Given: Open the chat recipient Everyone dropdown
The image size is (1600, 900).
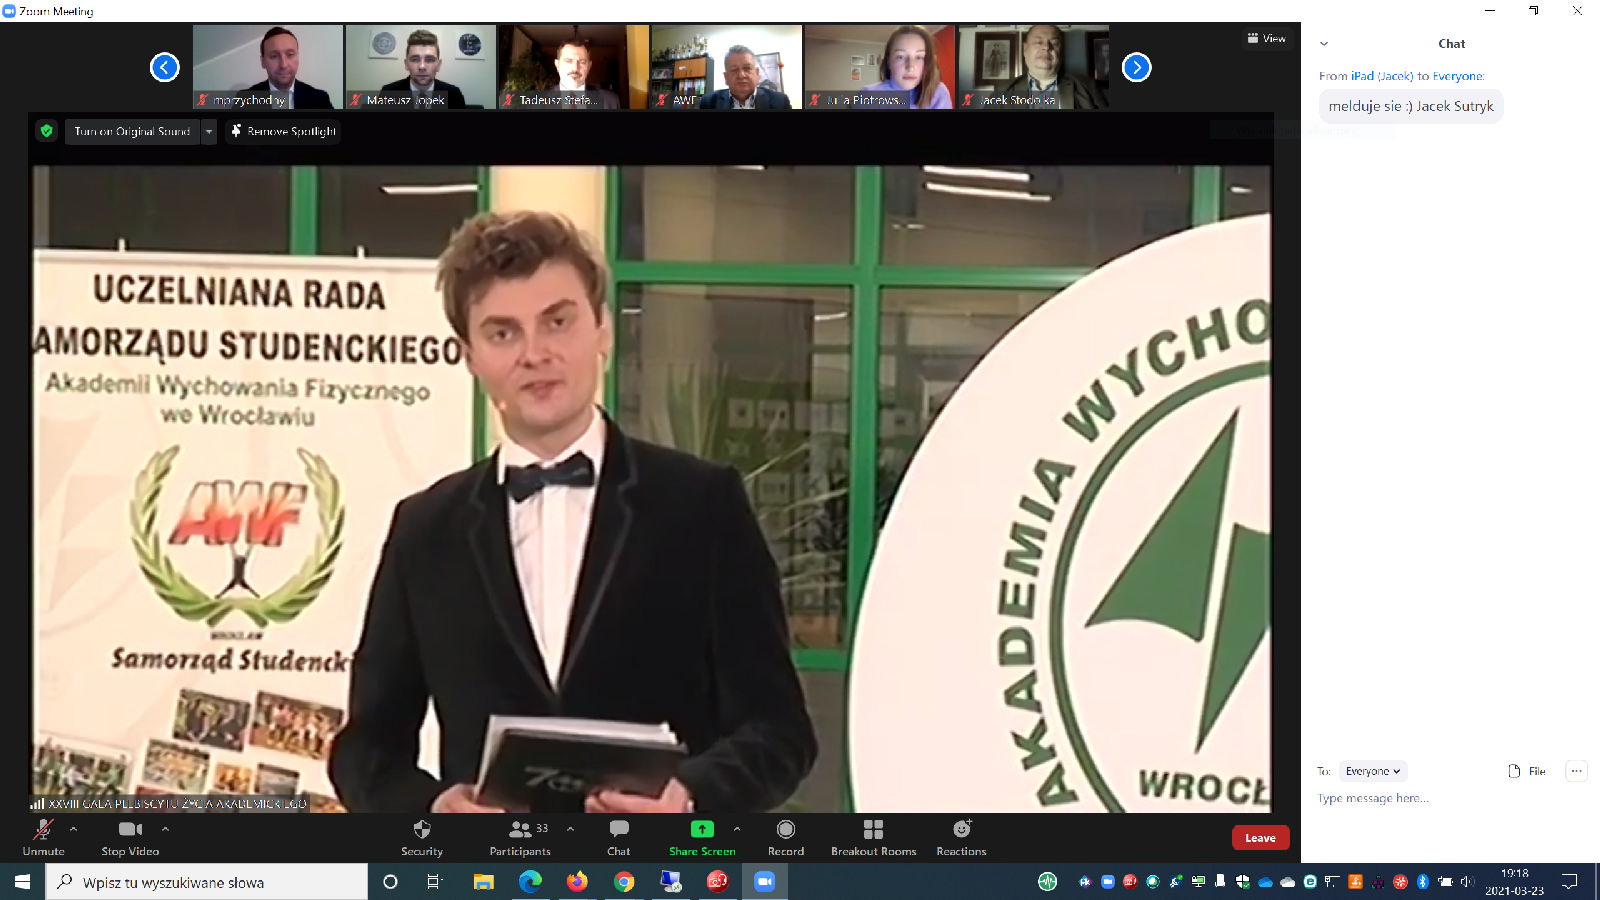Looking at the screenshot, I should (1373, 771).
